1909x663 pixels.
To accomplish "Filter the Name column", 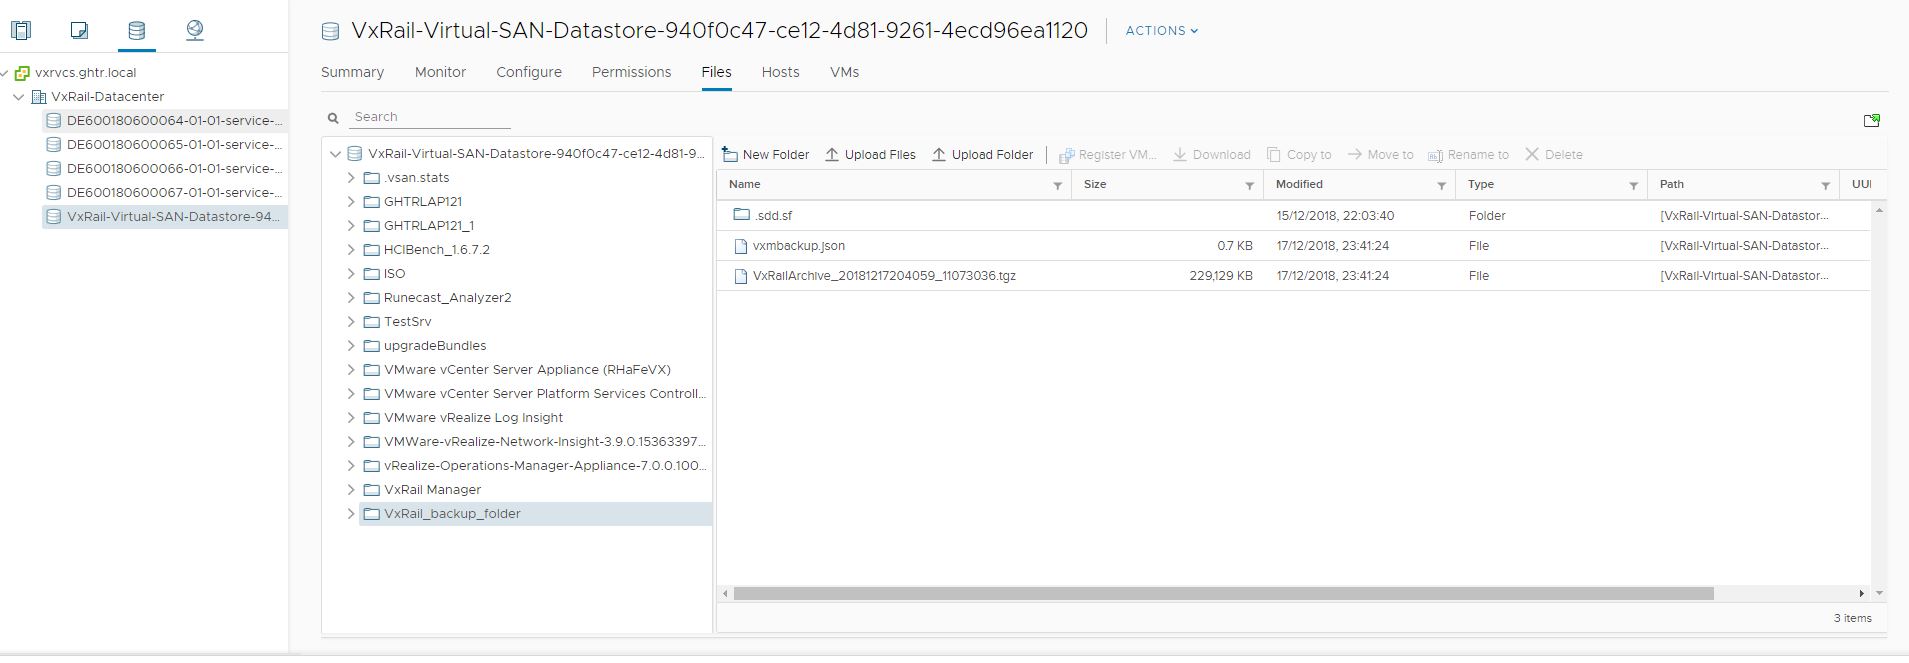I will coord(1057,185).
